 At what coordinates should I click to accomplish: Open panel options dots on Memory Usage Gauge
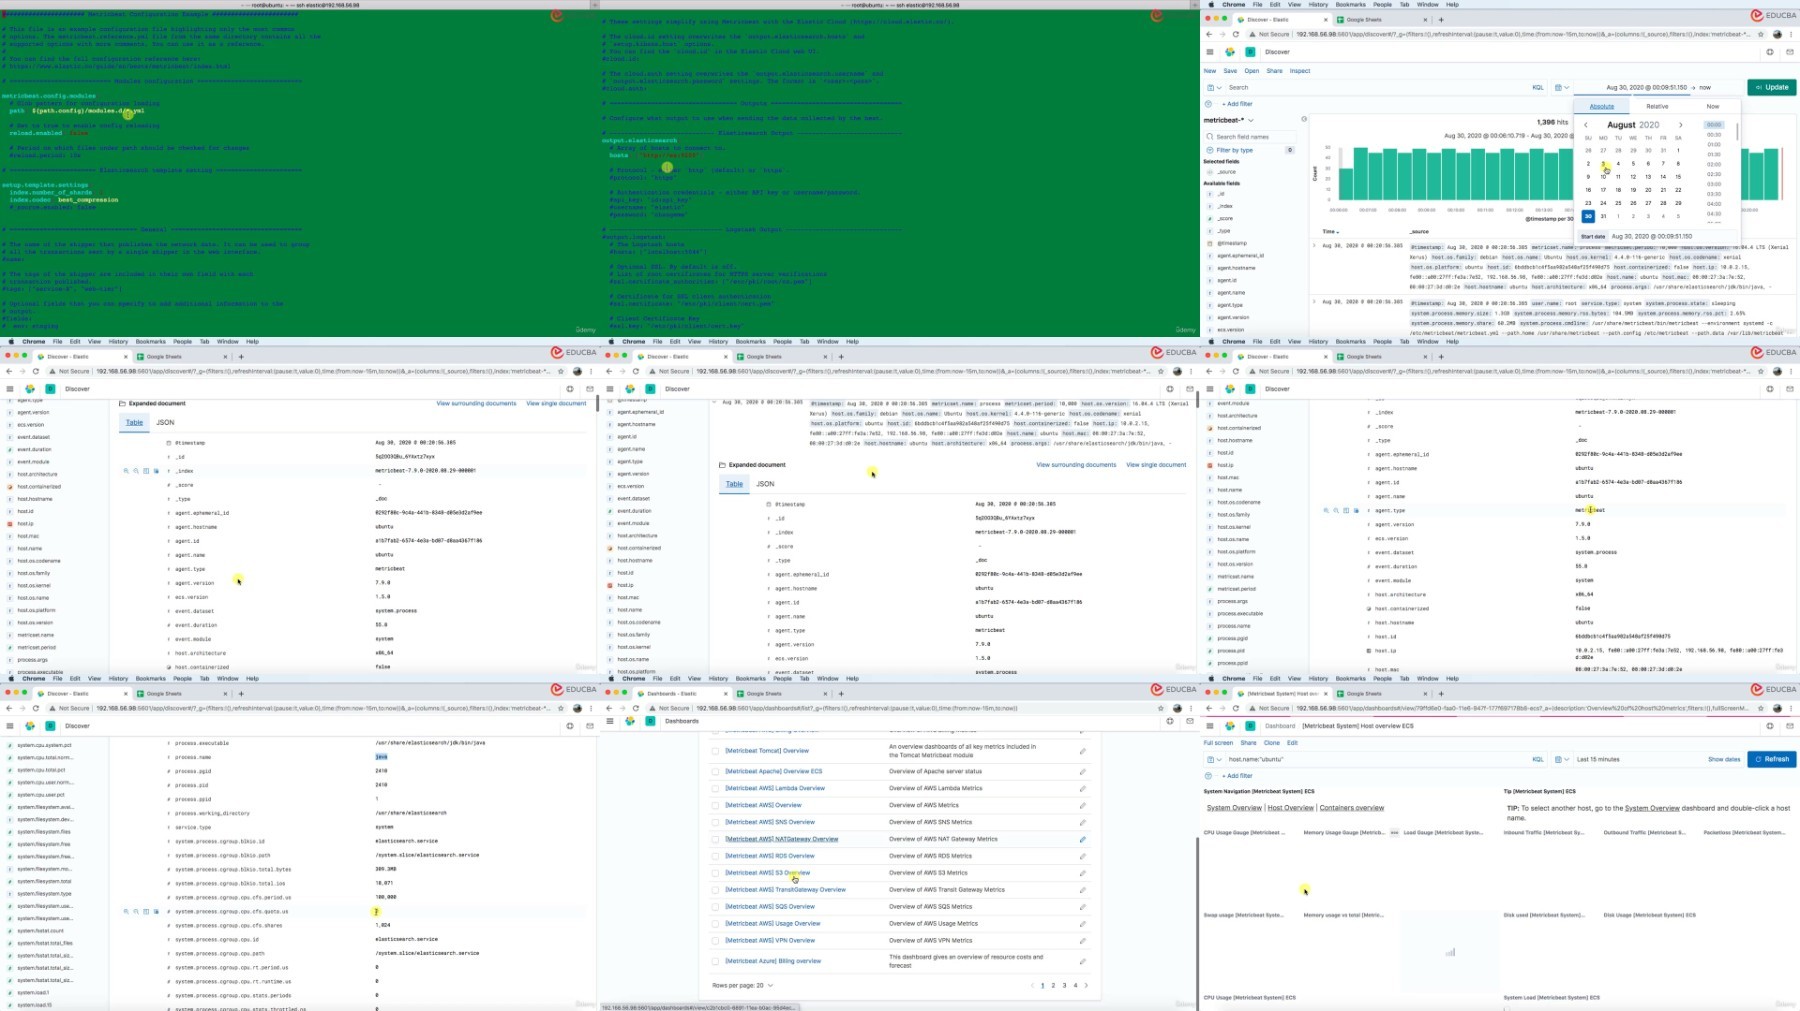point(1395,832)
